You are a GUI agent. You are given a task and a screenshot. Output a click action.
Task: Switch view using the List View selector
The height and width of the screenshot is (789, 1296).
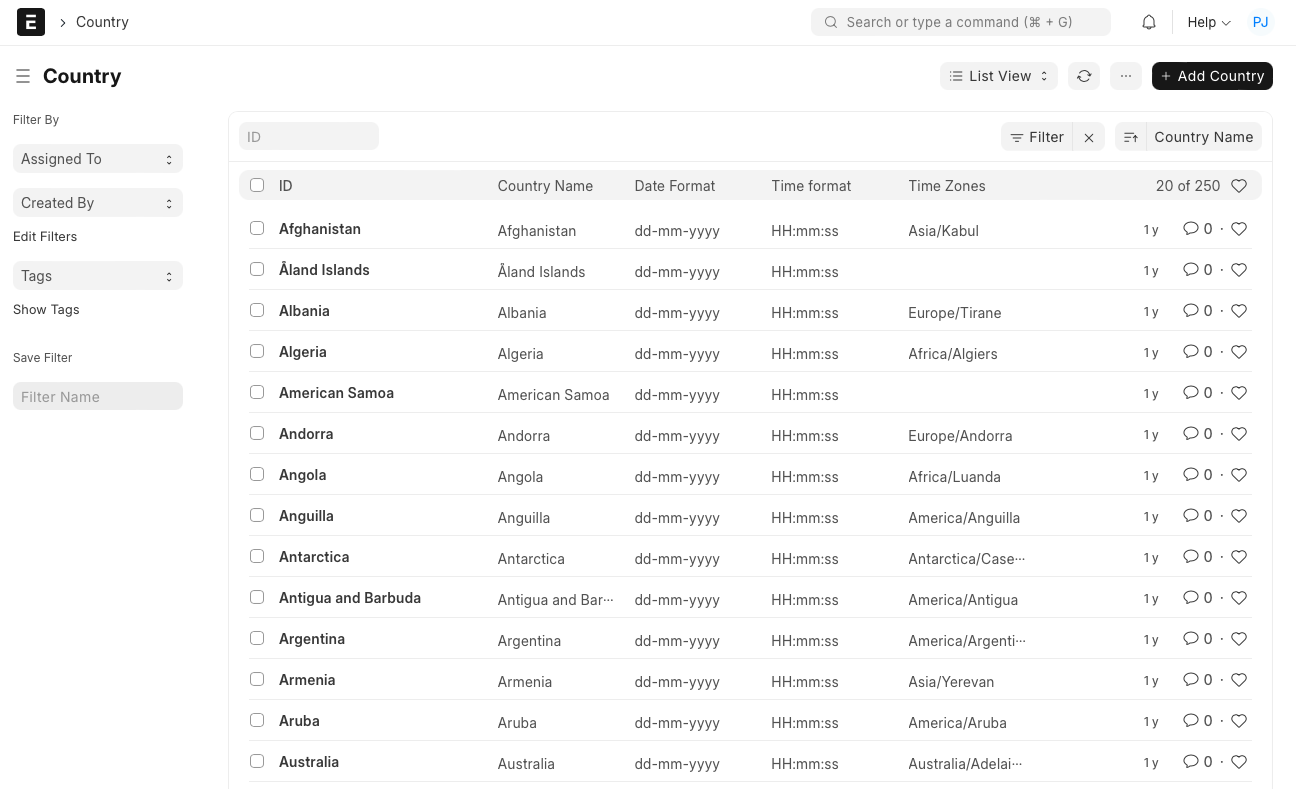(998, 76)
